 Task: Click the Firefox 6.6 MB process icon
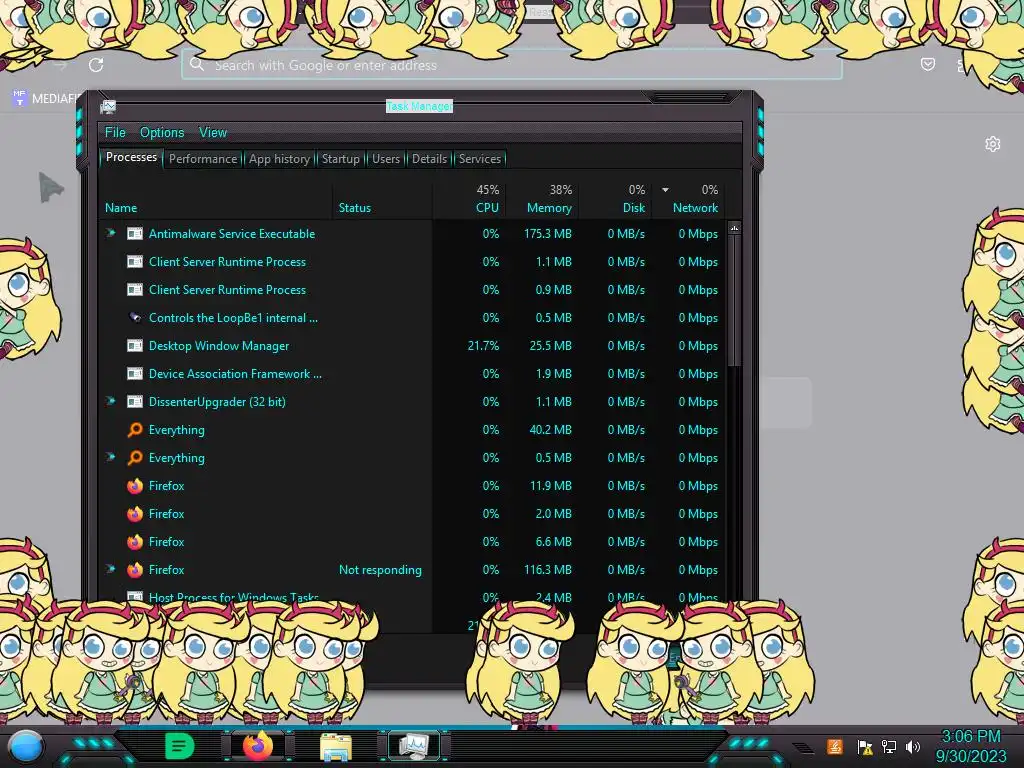135,541
